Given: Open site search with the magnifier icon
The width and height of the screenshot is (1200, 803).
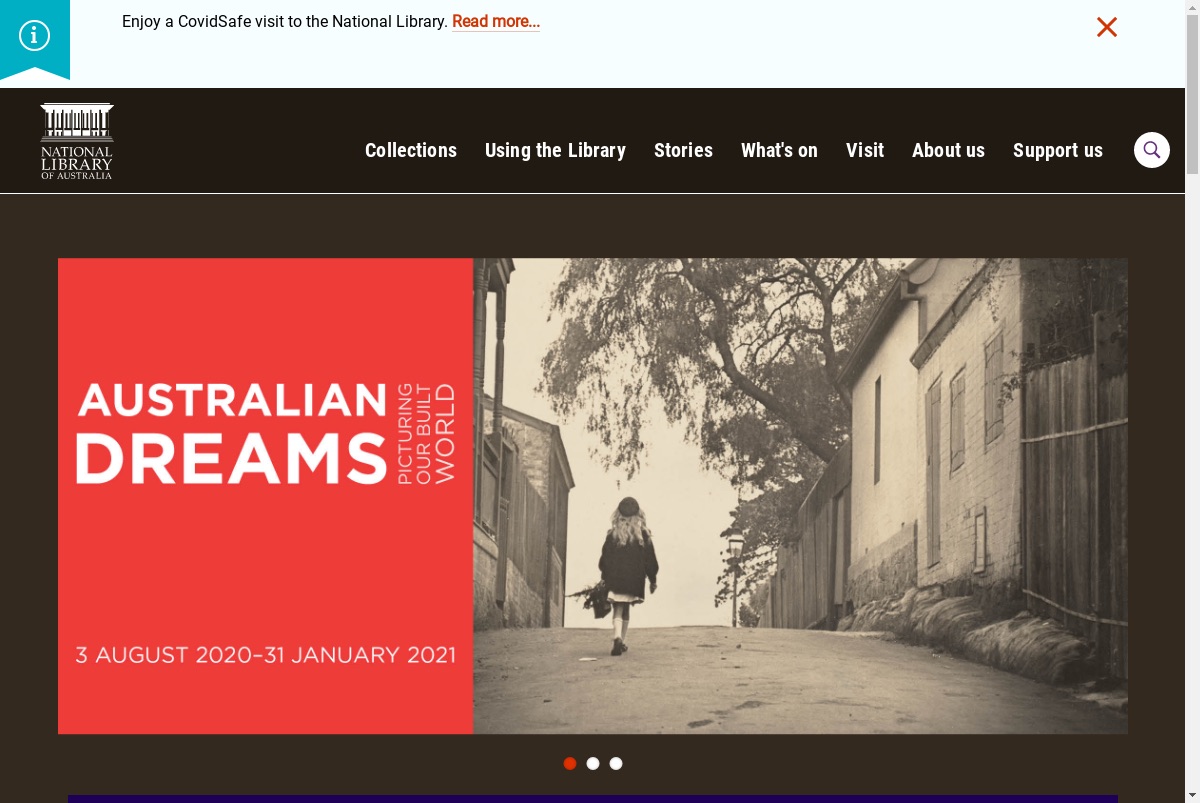Looking at the screenshot, I should click(x=1152, y=150).
